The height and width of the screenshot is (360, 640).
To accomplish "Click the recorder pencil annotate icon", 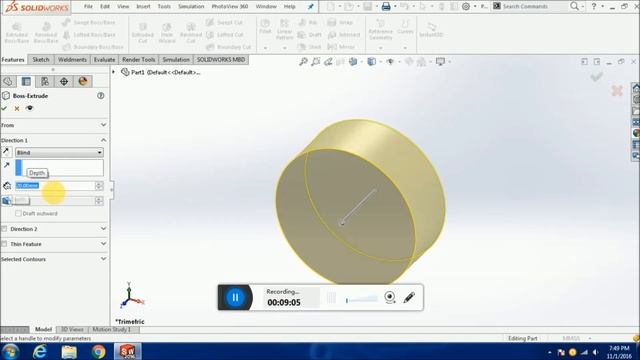I will (x=409, y=298).
